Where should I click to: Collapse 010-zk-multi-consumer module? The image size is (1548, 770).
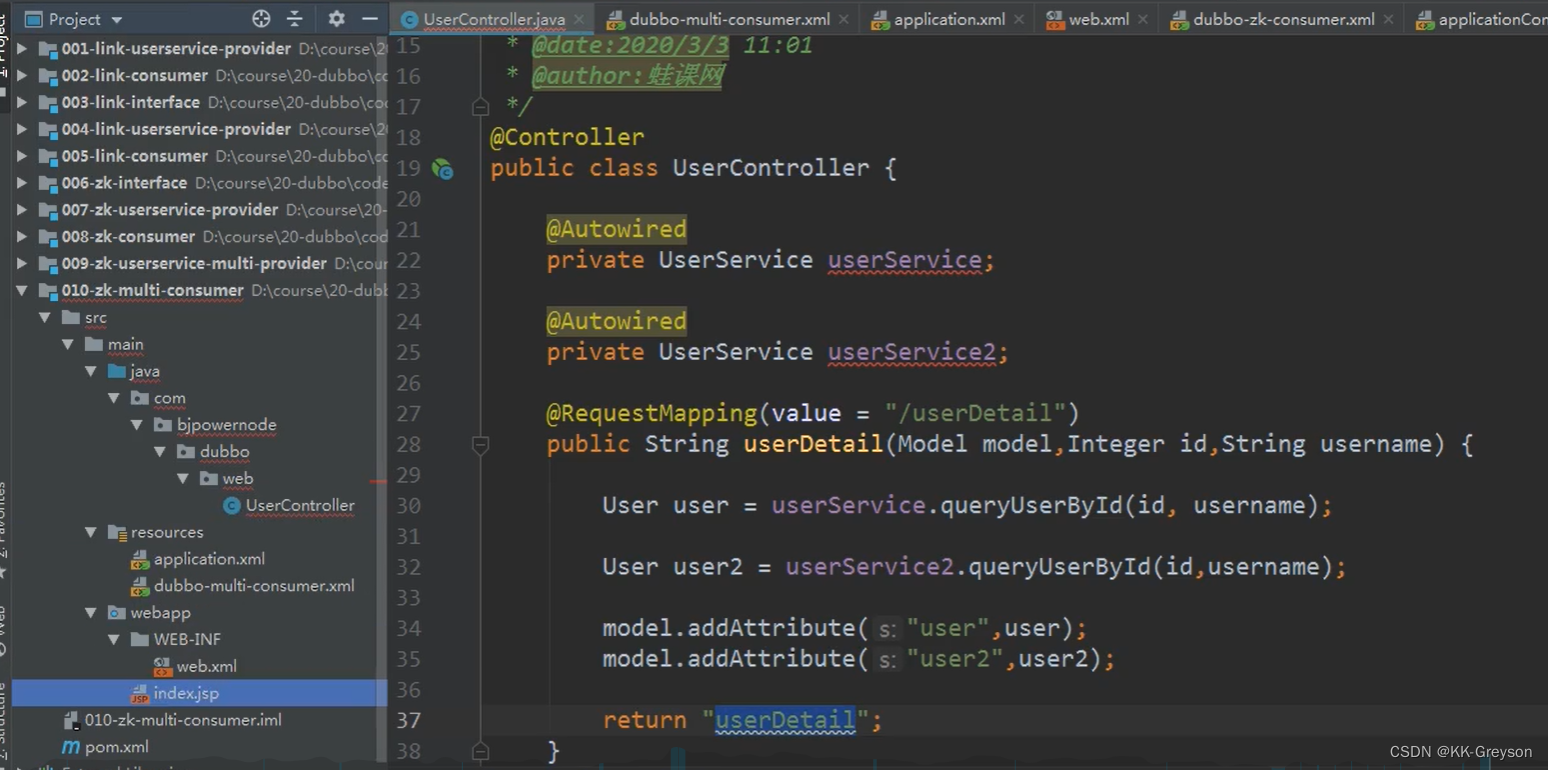click(x=21, y=291)
